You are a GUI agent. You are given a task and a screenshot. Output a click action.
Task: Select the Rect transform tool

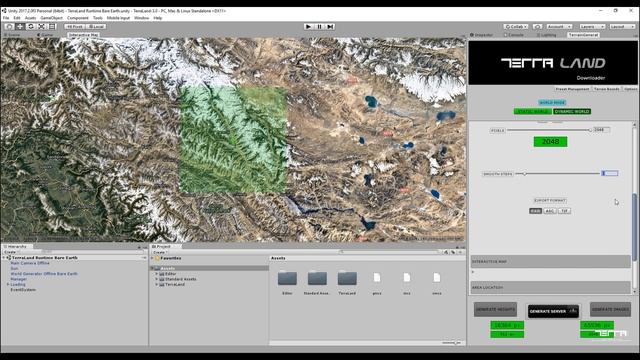coord(52,27)
